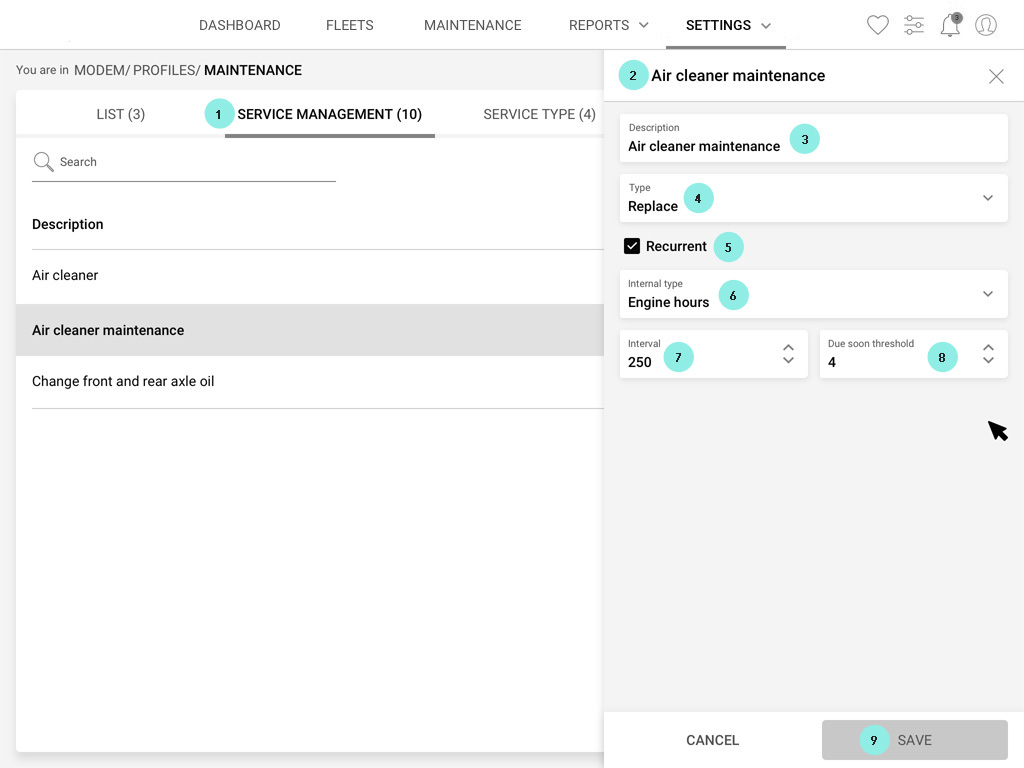The image size is (1024, 768).
Task: Go to MODEM in breadcrumb
Action: point(100,70)
